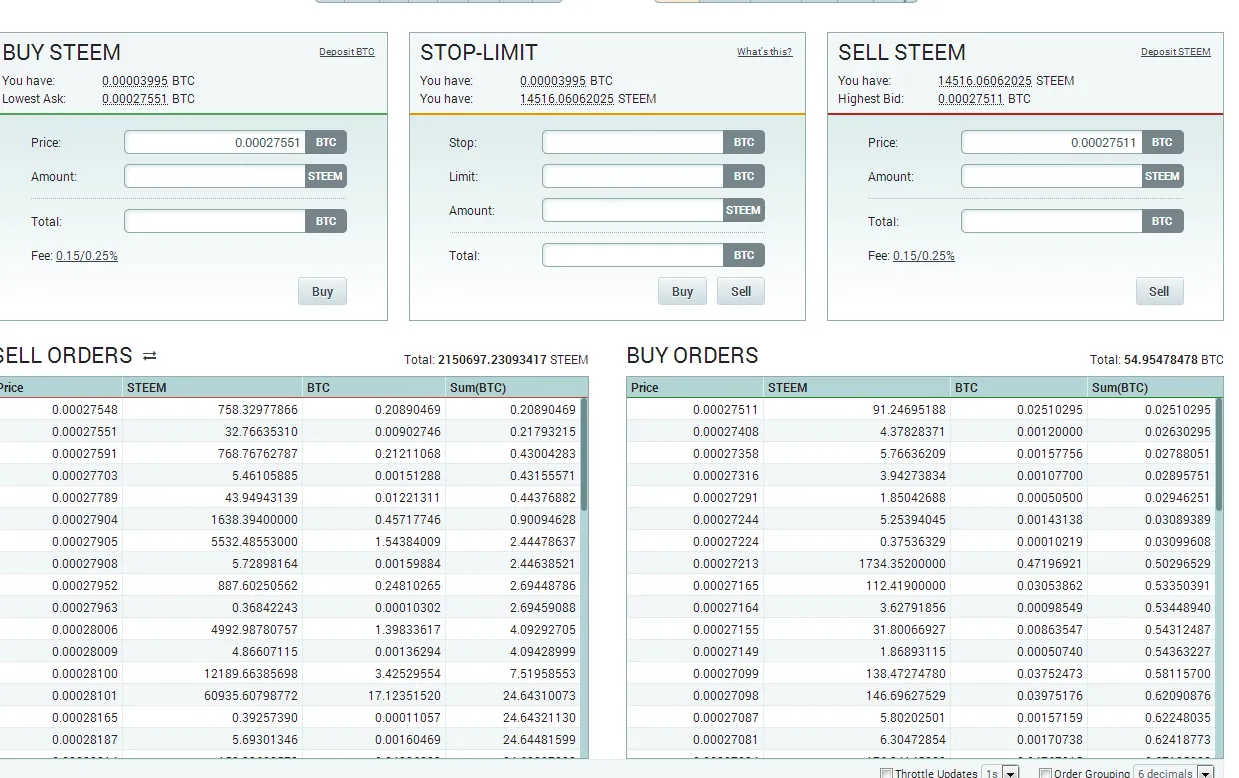Click the BTC balance in Buy STEEM
The image size is (1239, 778).
pyautogui.click(x=135, y=81)
